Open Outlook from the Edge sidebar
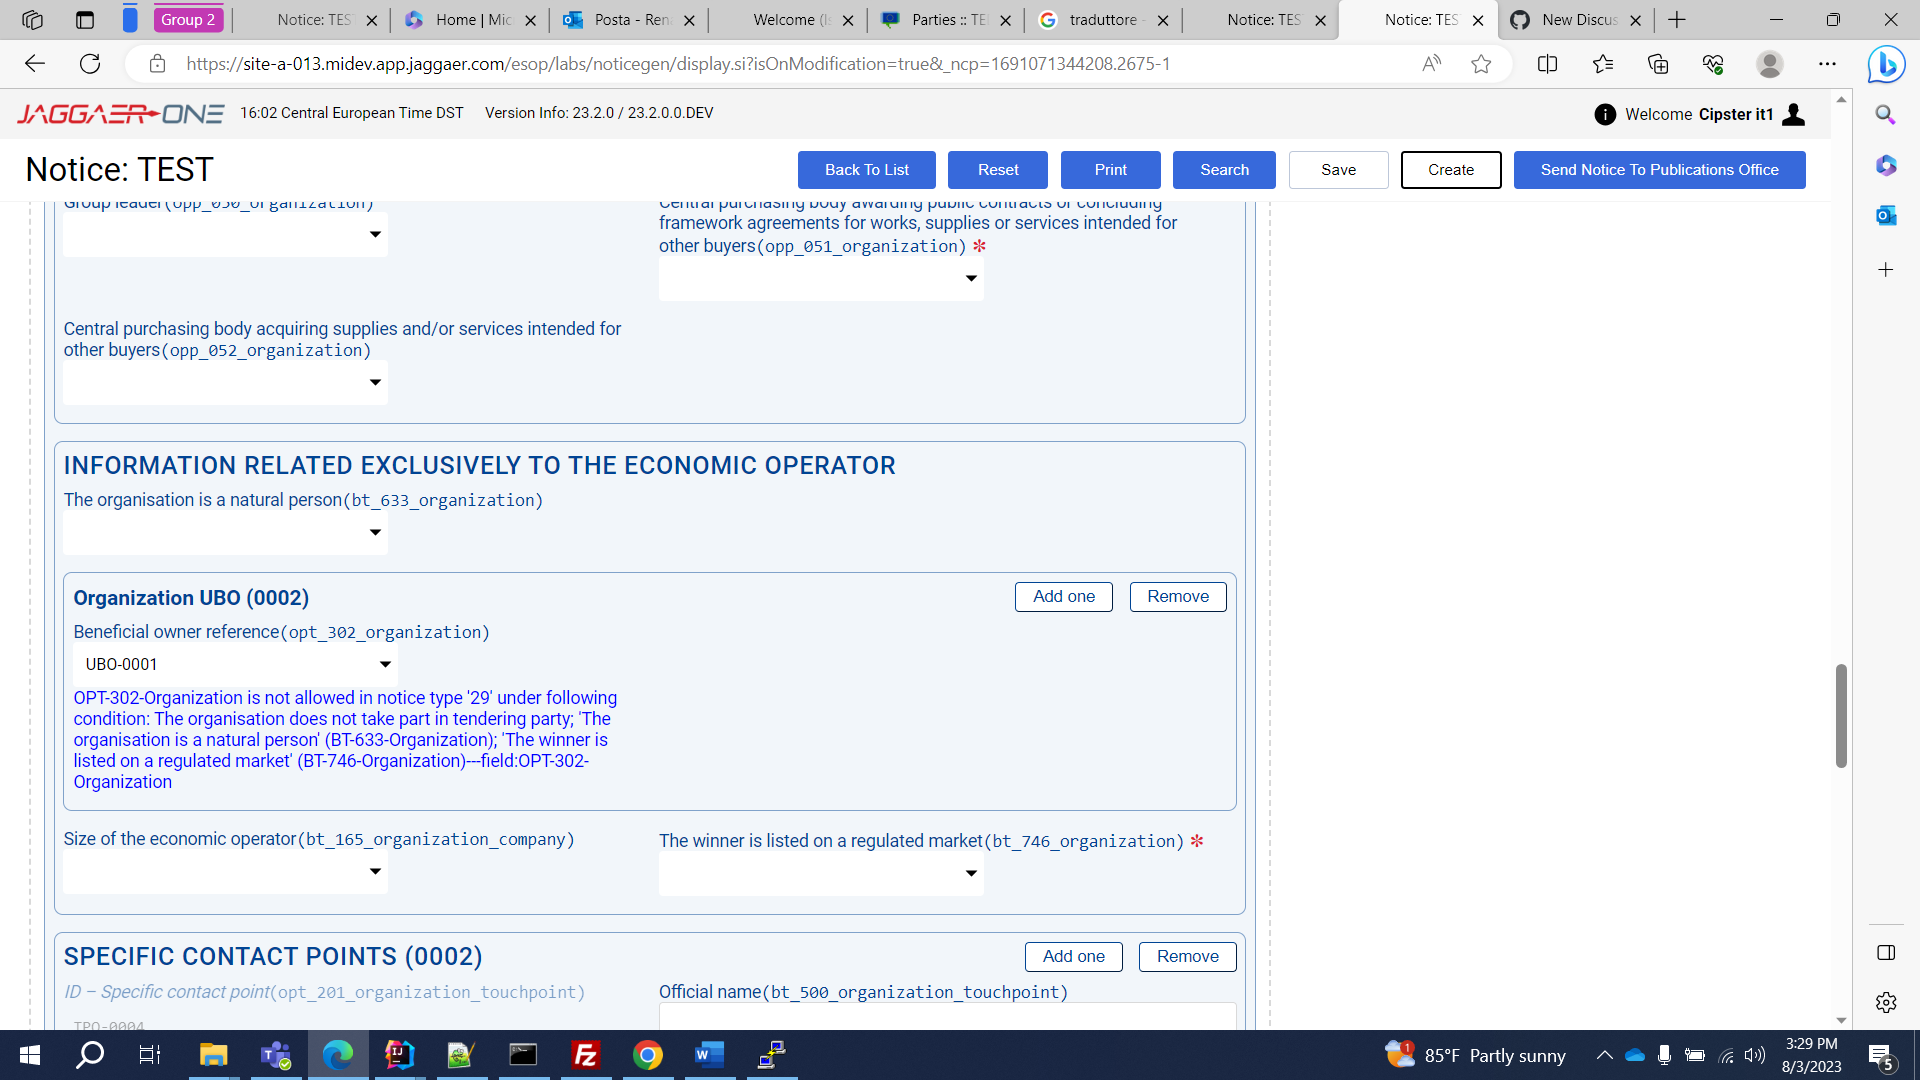1920x1080 pixels. pyautogui.click(x=1886, y=215)
